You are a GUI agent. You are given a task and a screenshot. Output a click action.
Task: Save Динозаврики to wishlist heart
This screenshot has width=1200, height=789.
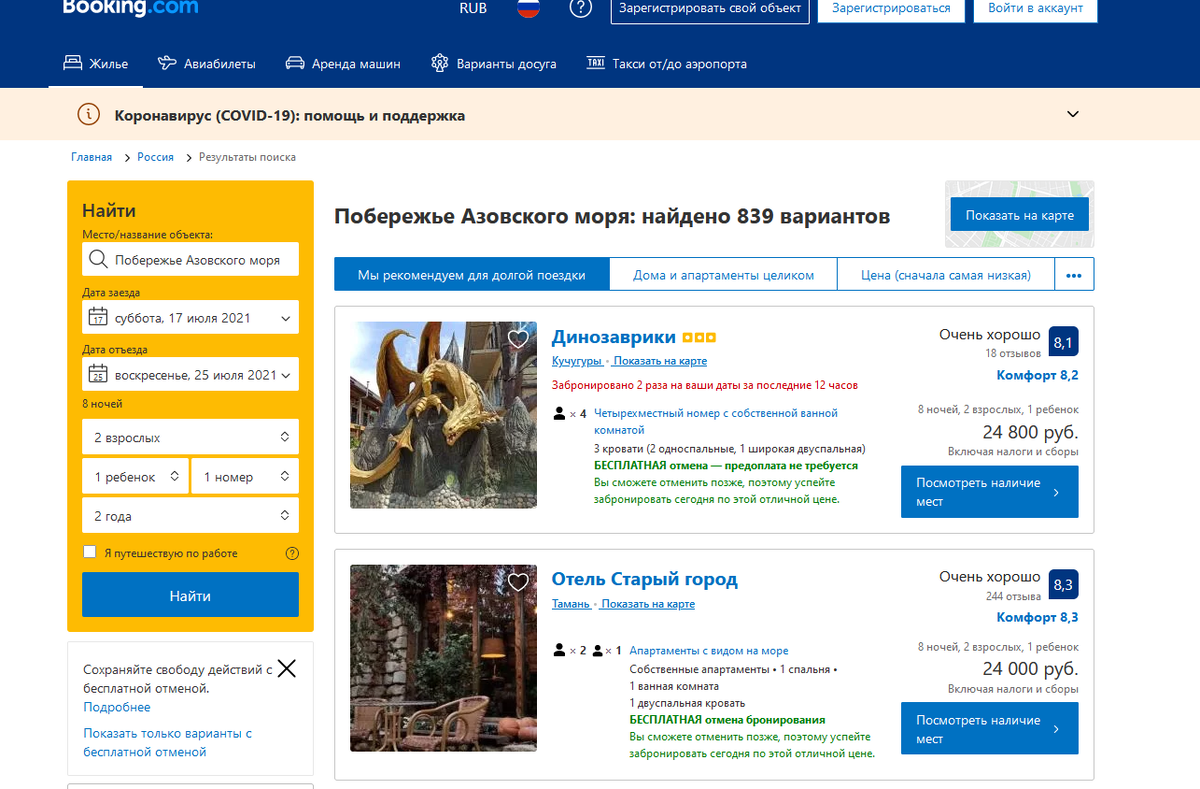(518, 339)
